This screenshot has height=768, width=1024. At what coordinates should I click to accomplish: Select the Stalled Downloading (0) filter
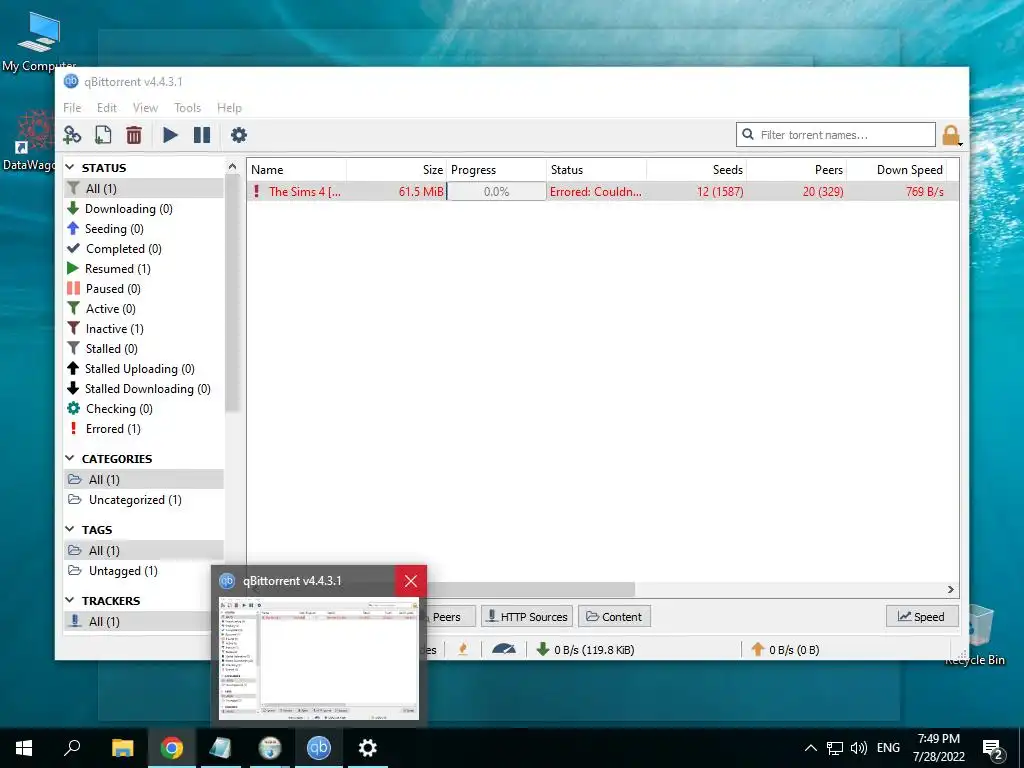(144, 389)
